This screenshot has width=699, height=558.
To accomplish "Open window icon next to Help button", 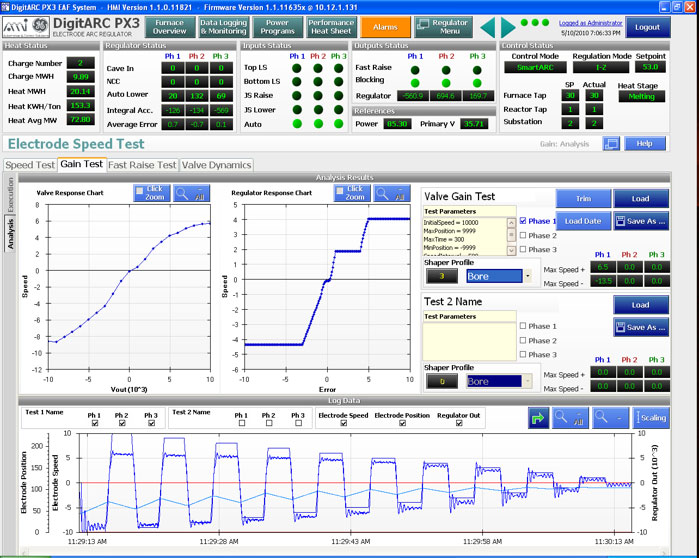I will click(x=611, y=144).
